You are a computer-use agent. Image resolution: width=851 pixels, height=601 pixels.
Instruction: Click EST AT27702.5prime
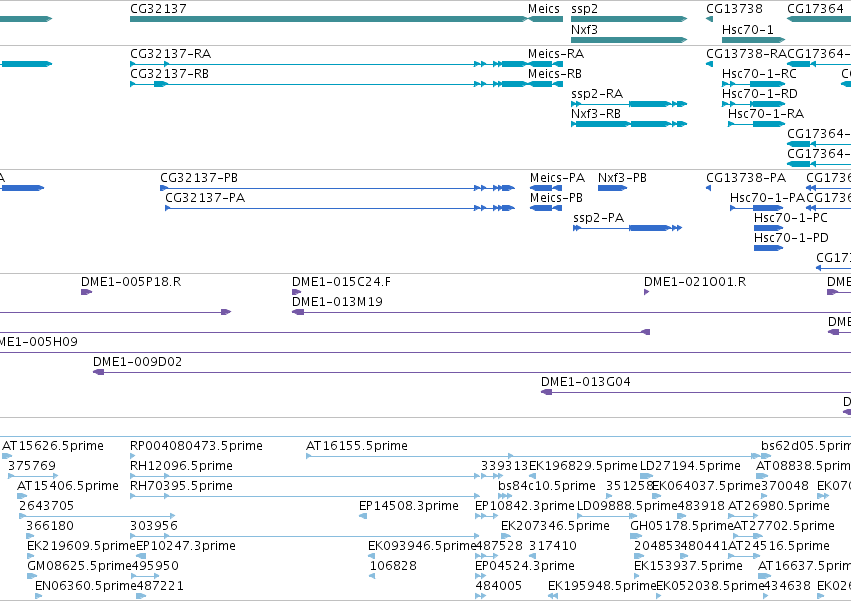pyautogui.click(x=748, y=536)
